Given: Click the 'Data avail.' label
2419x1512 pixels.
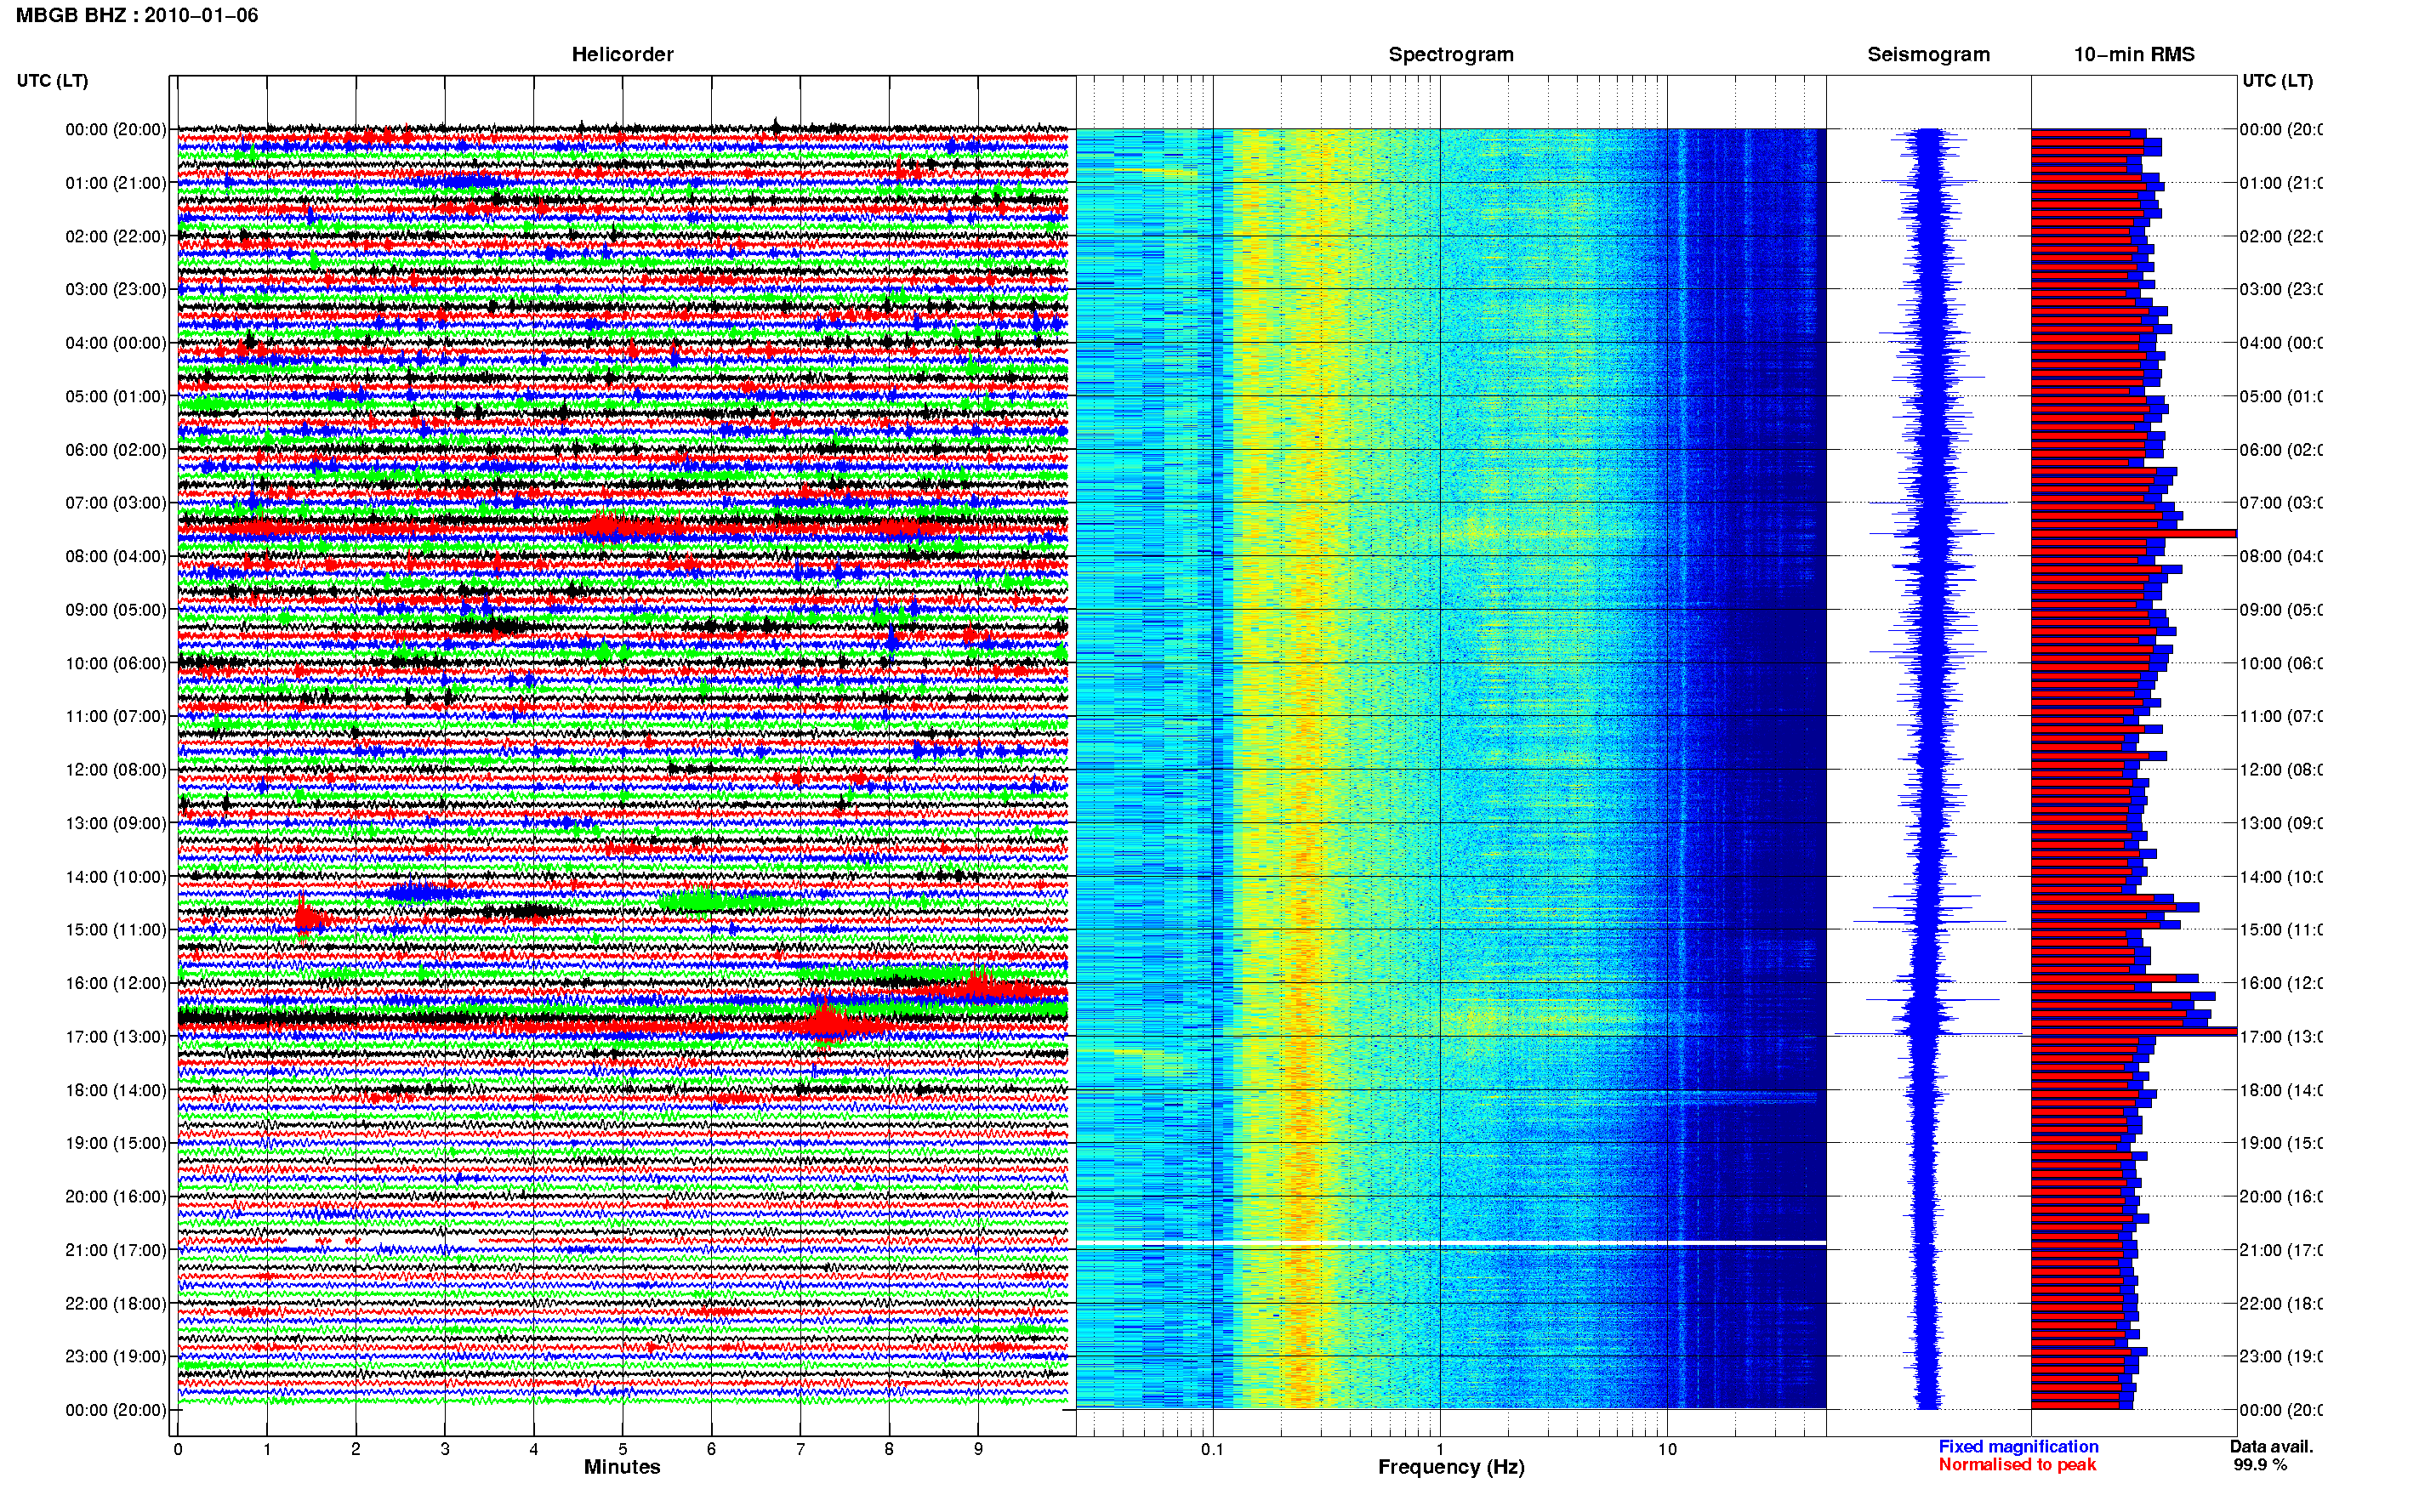Looking at the screenshot, I should click(2271, 1446).
